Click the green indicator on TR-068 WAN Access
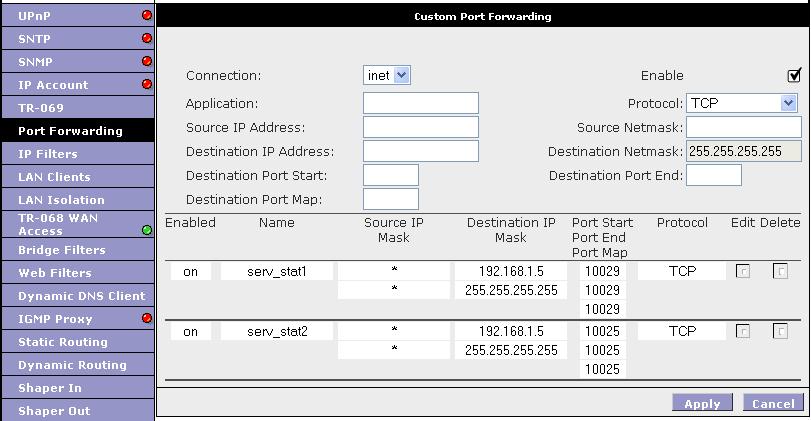811x421 pixels. point(147,230)
